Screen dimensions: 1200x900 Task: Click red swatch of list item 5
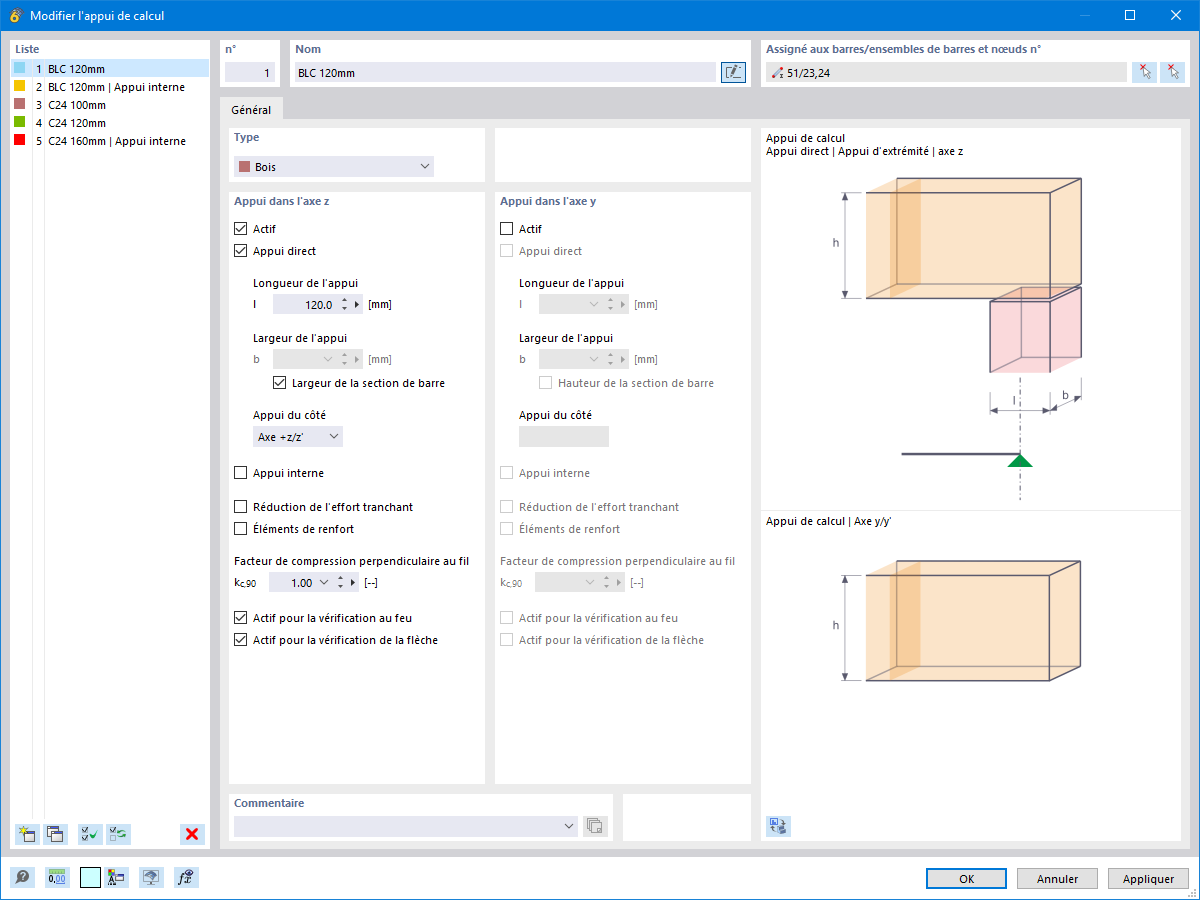pyautogui.click(x=20, y=141)
